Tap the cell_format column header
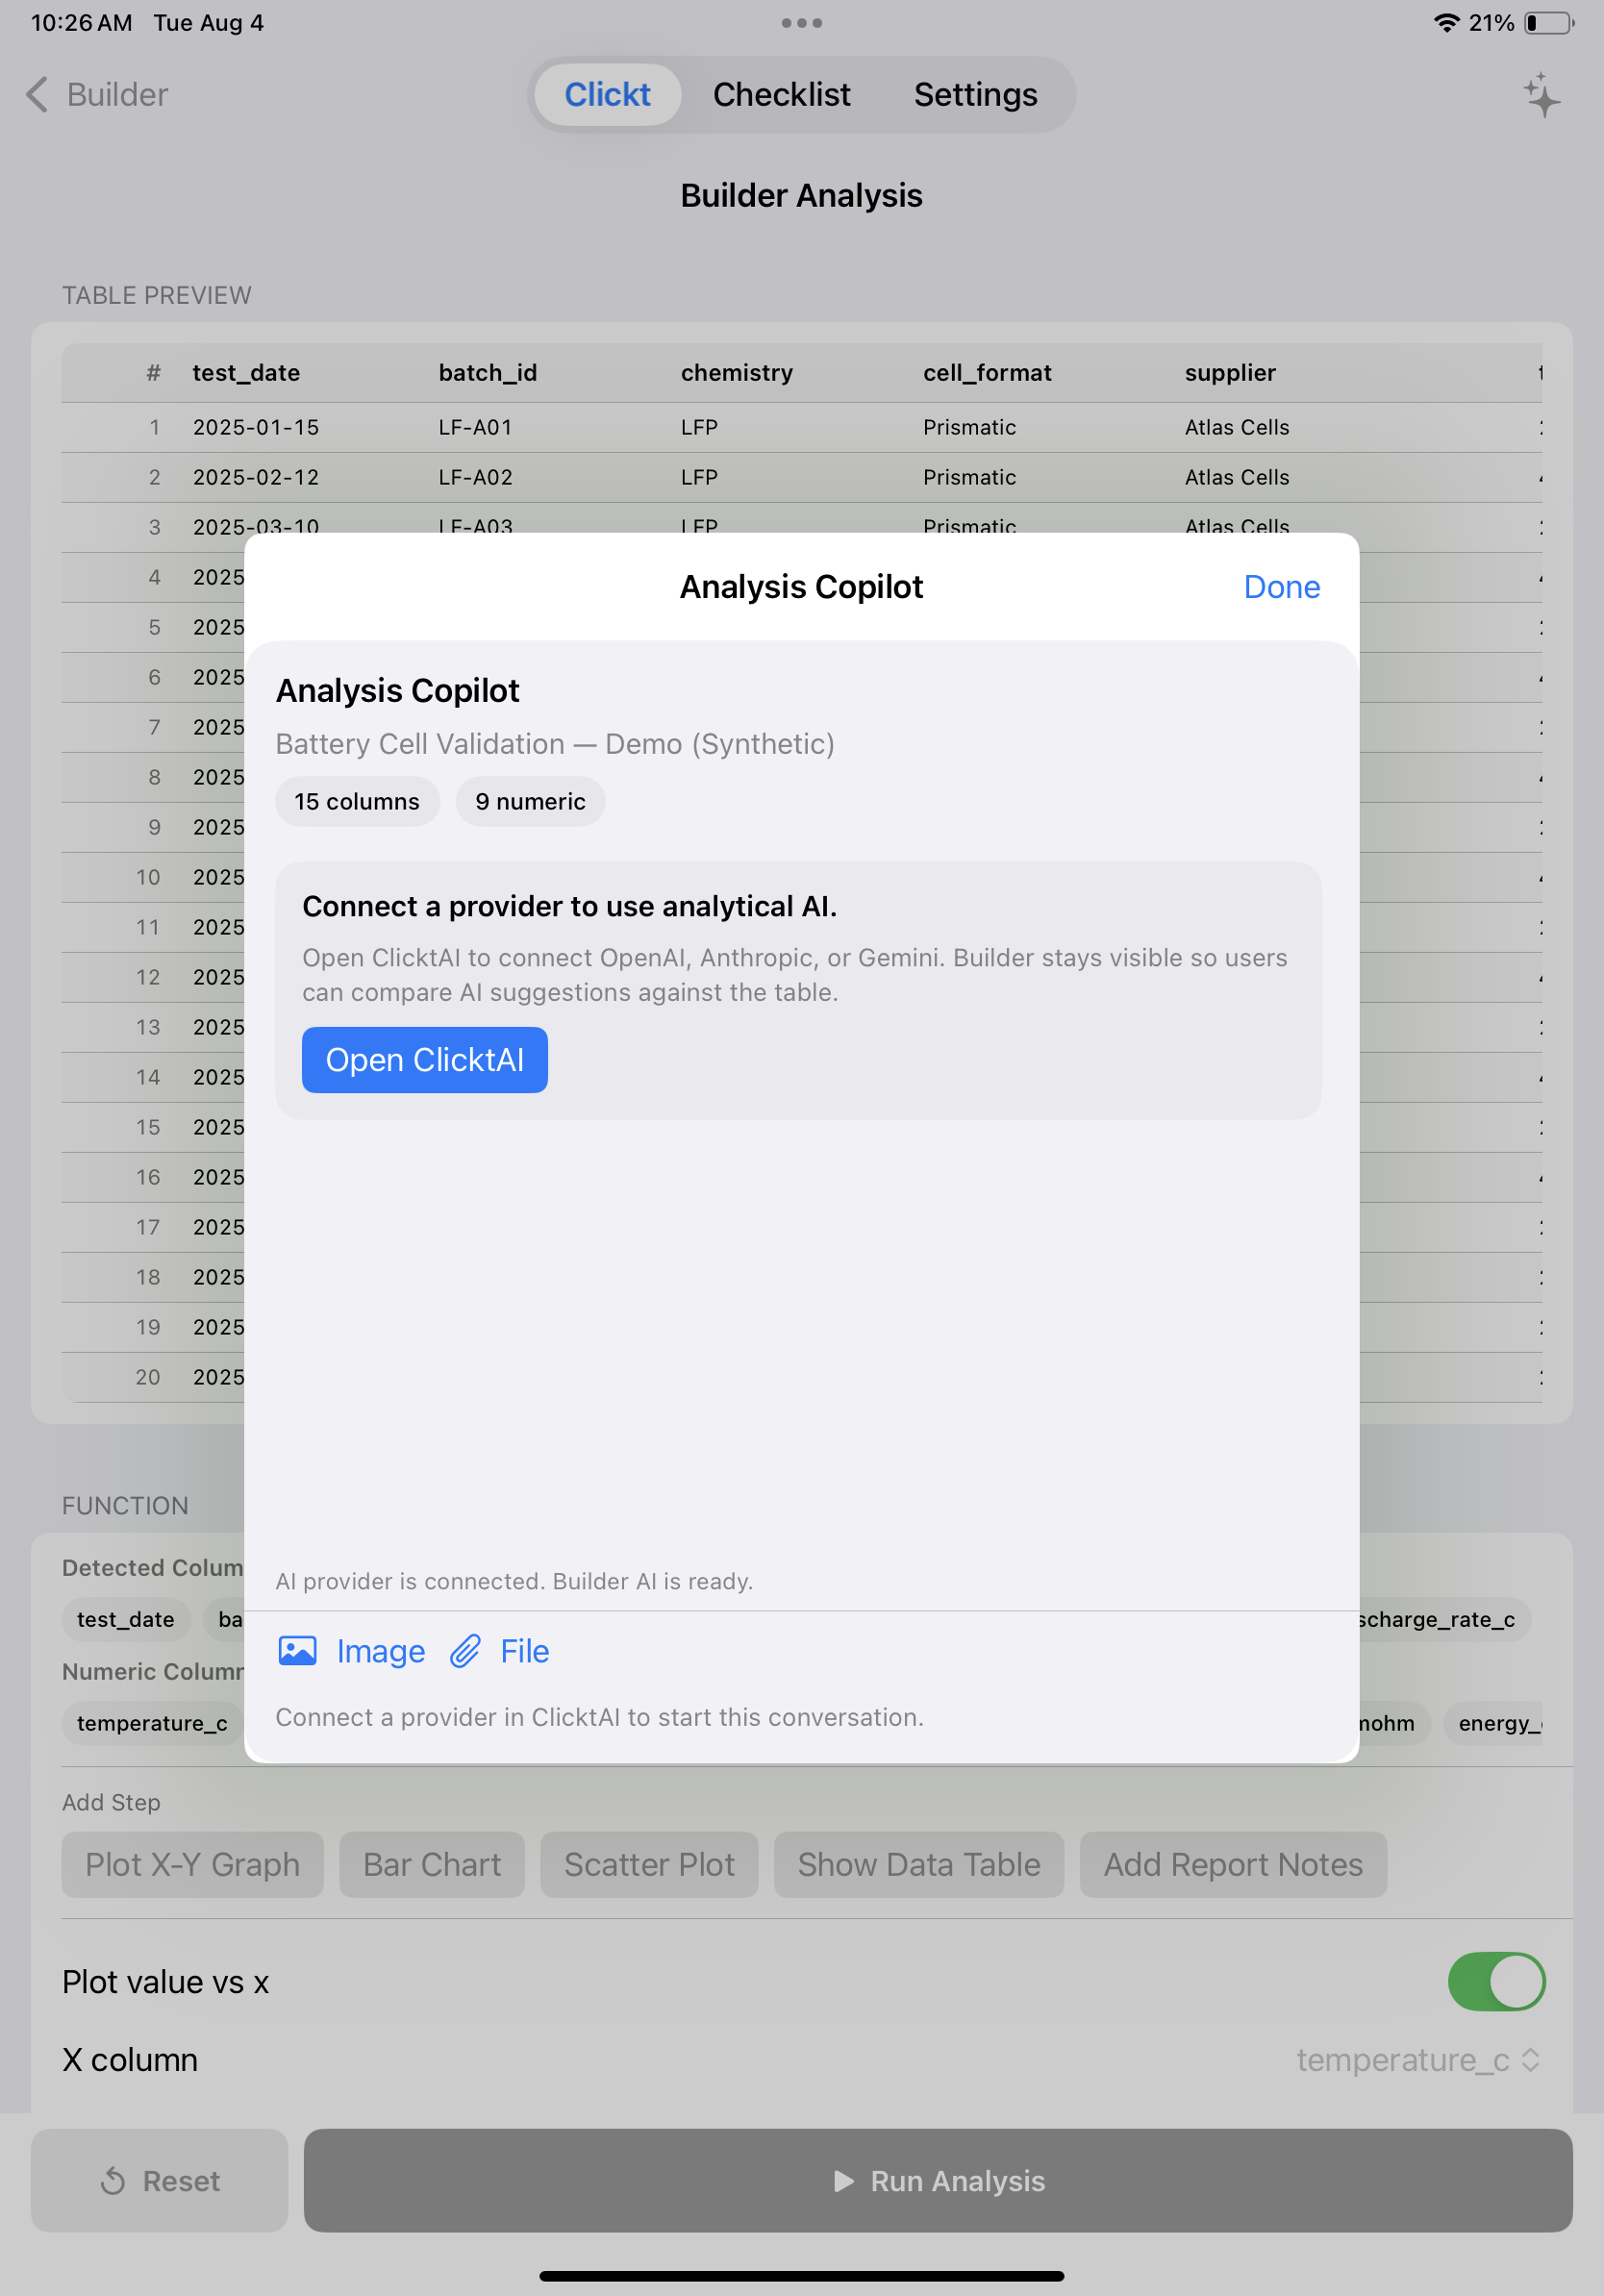The height and width of the screenshot is (2296, 1604). click(x=987, y=373)
